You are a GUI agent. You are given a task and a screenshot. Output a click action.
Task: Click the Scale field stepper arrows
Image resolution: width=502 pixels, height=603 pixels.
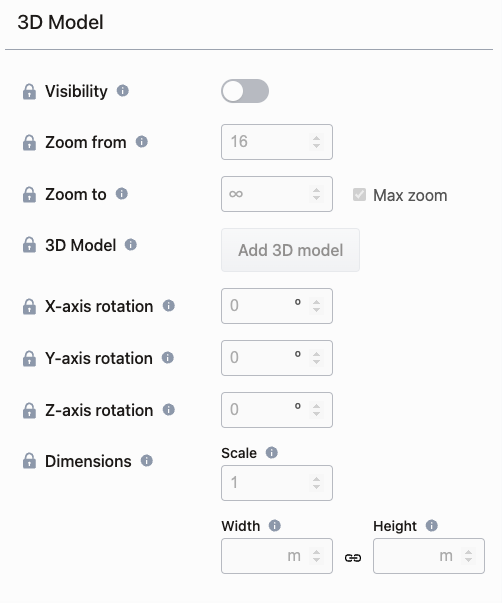pos(316,483)
